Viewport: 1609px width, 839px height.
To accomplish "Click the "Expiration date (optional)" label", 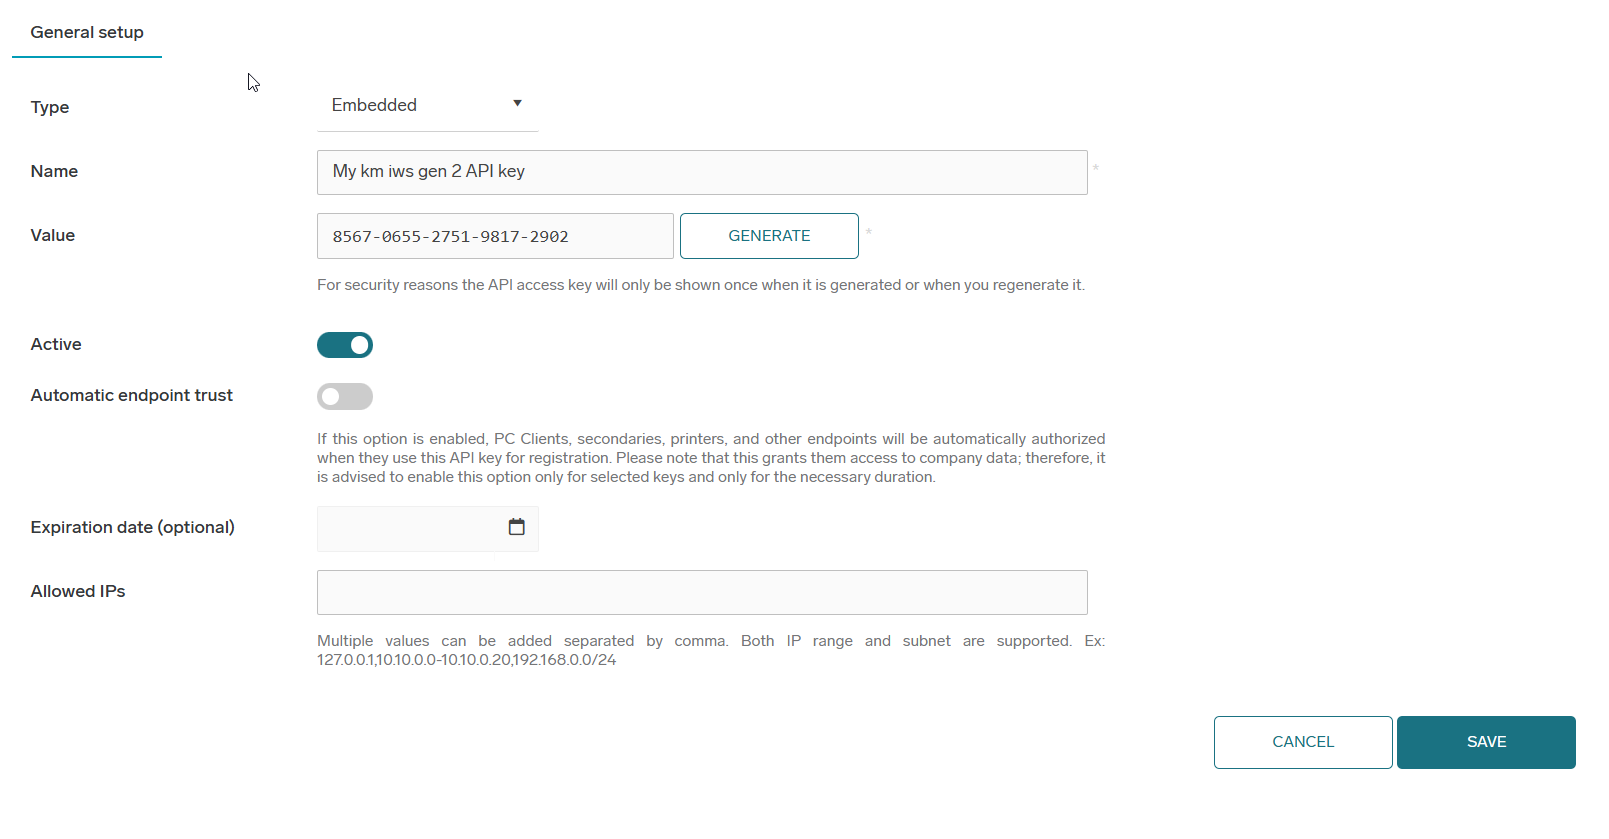I will [x=132, y=527].
